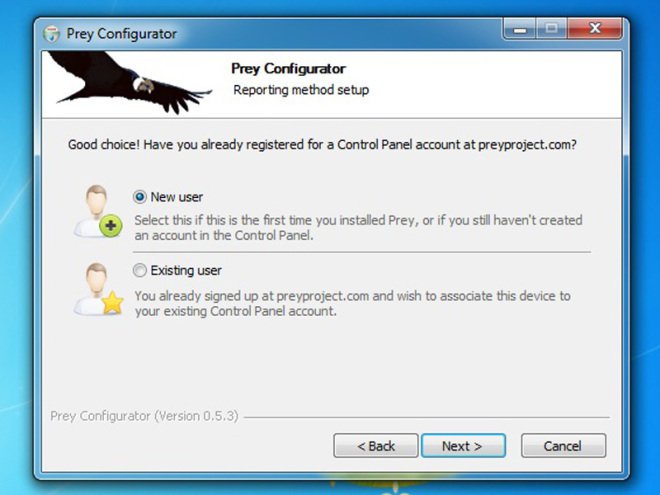This screenshot has height=495, width=660.
Task: Click the New user icon with green plus
Action: point(98,211)
